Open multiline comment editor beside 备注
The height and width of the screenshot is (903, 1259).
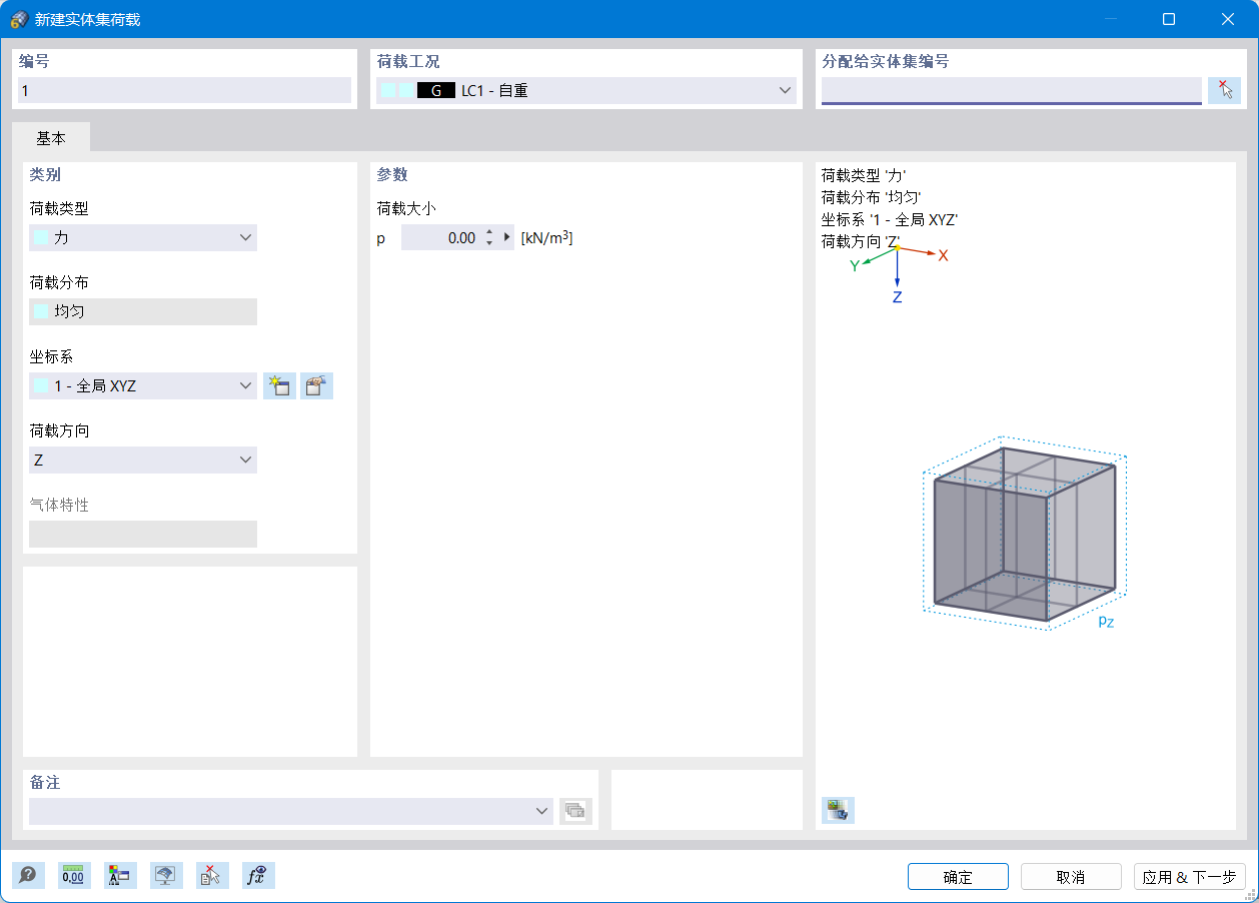pos(576,811)
